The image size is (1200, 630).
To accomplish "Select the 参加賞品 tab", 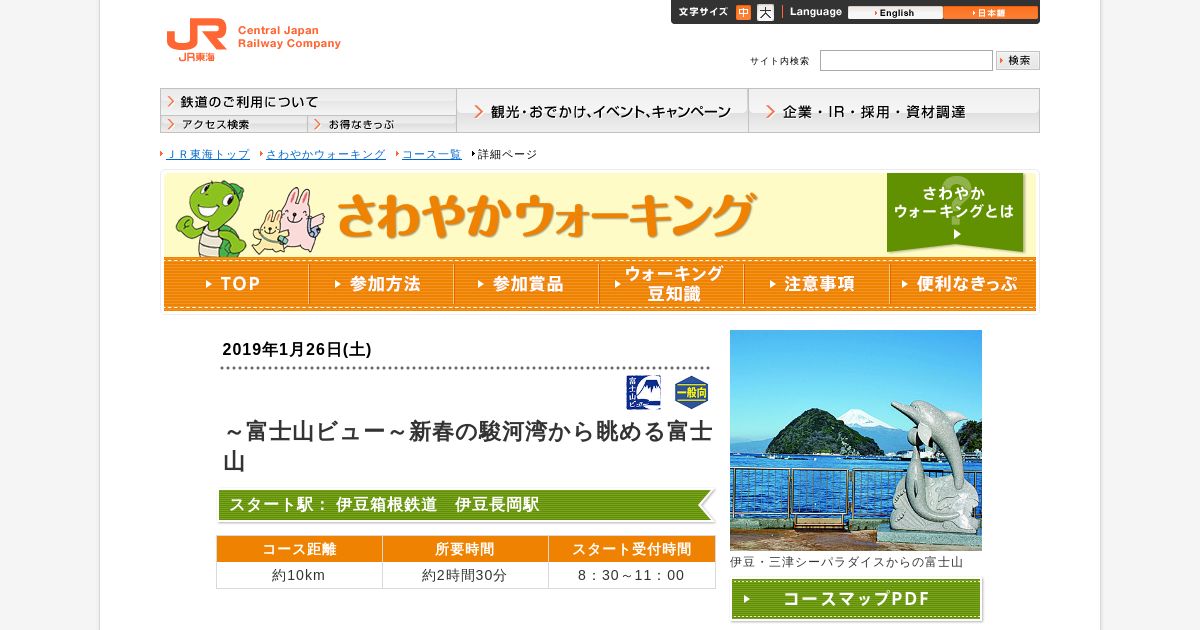I will click(x=526, y=284).
